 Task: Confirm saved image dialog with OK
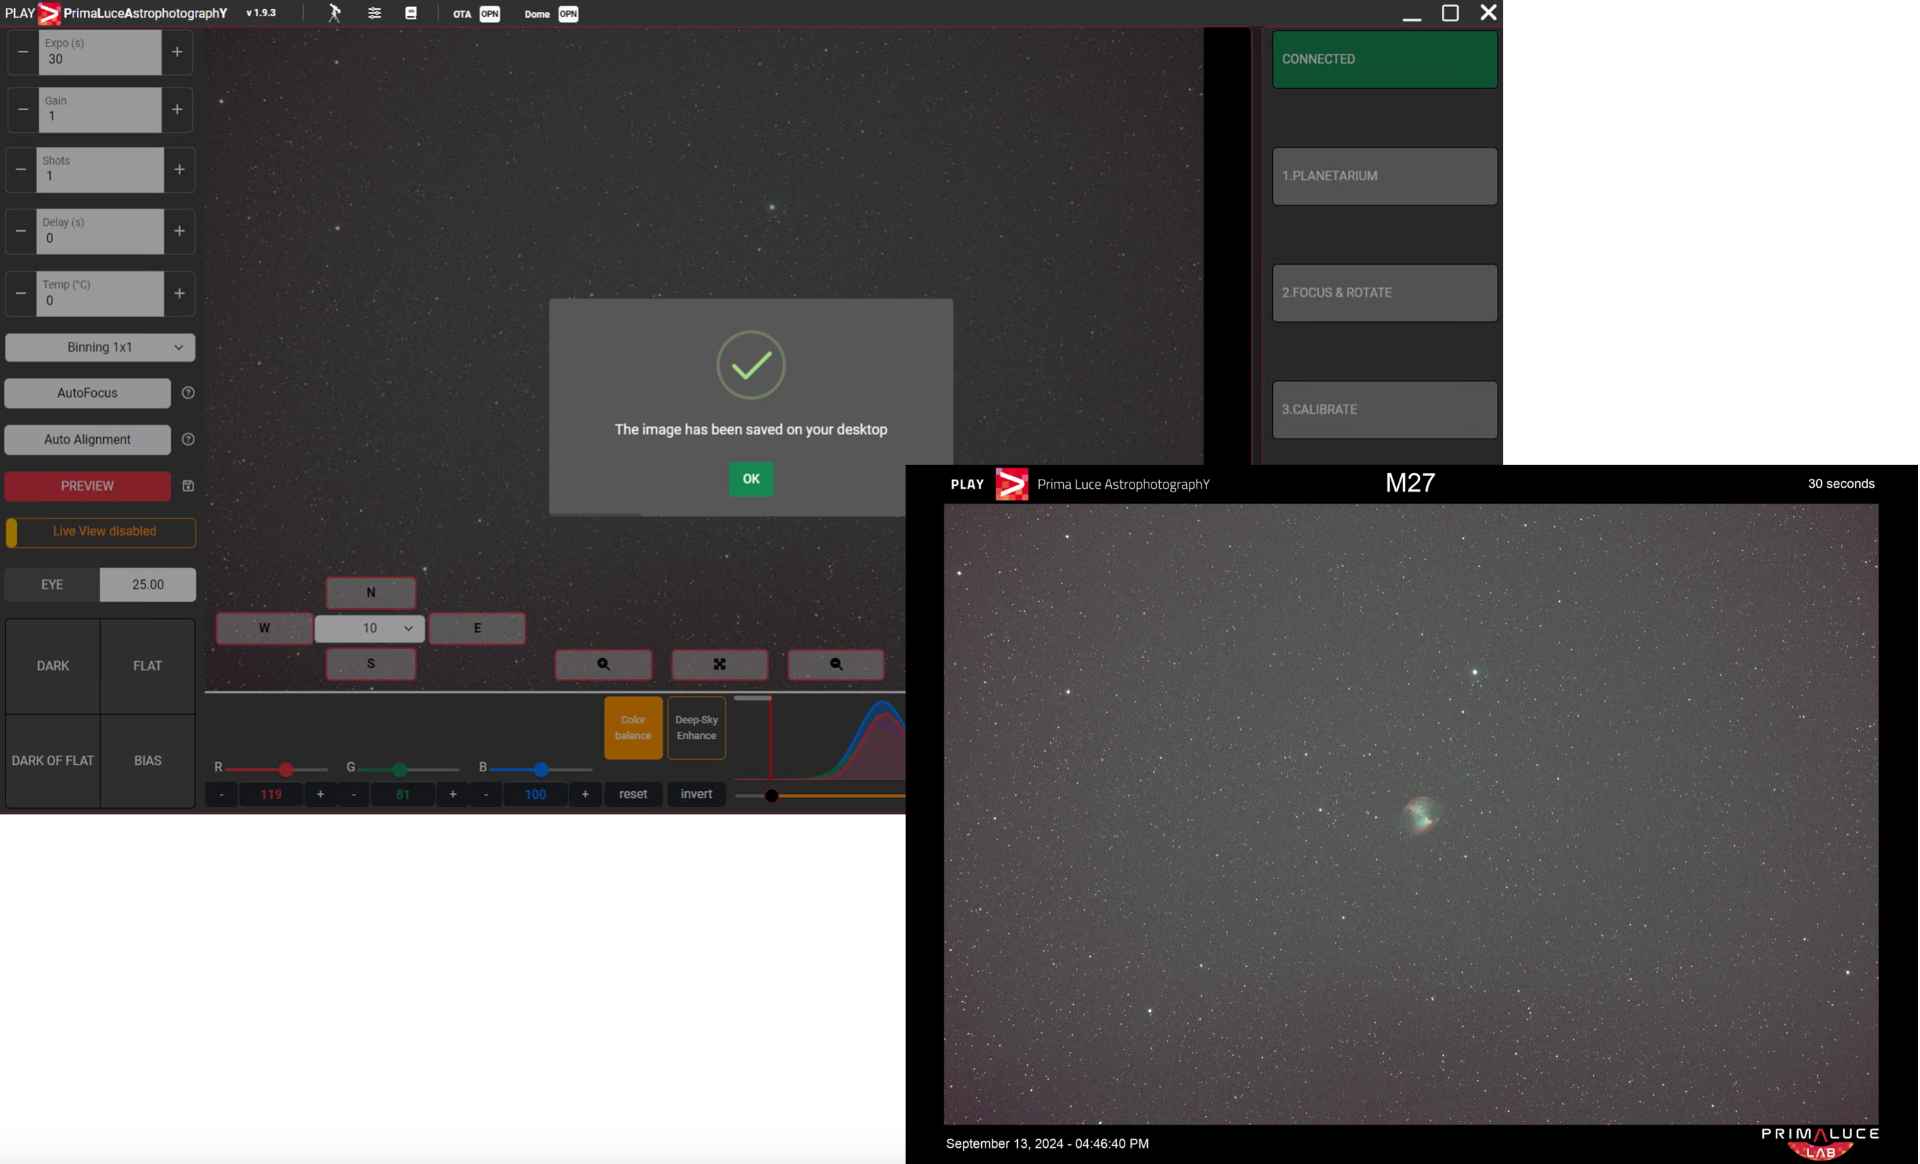coord(751,479)
